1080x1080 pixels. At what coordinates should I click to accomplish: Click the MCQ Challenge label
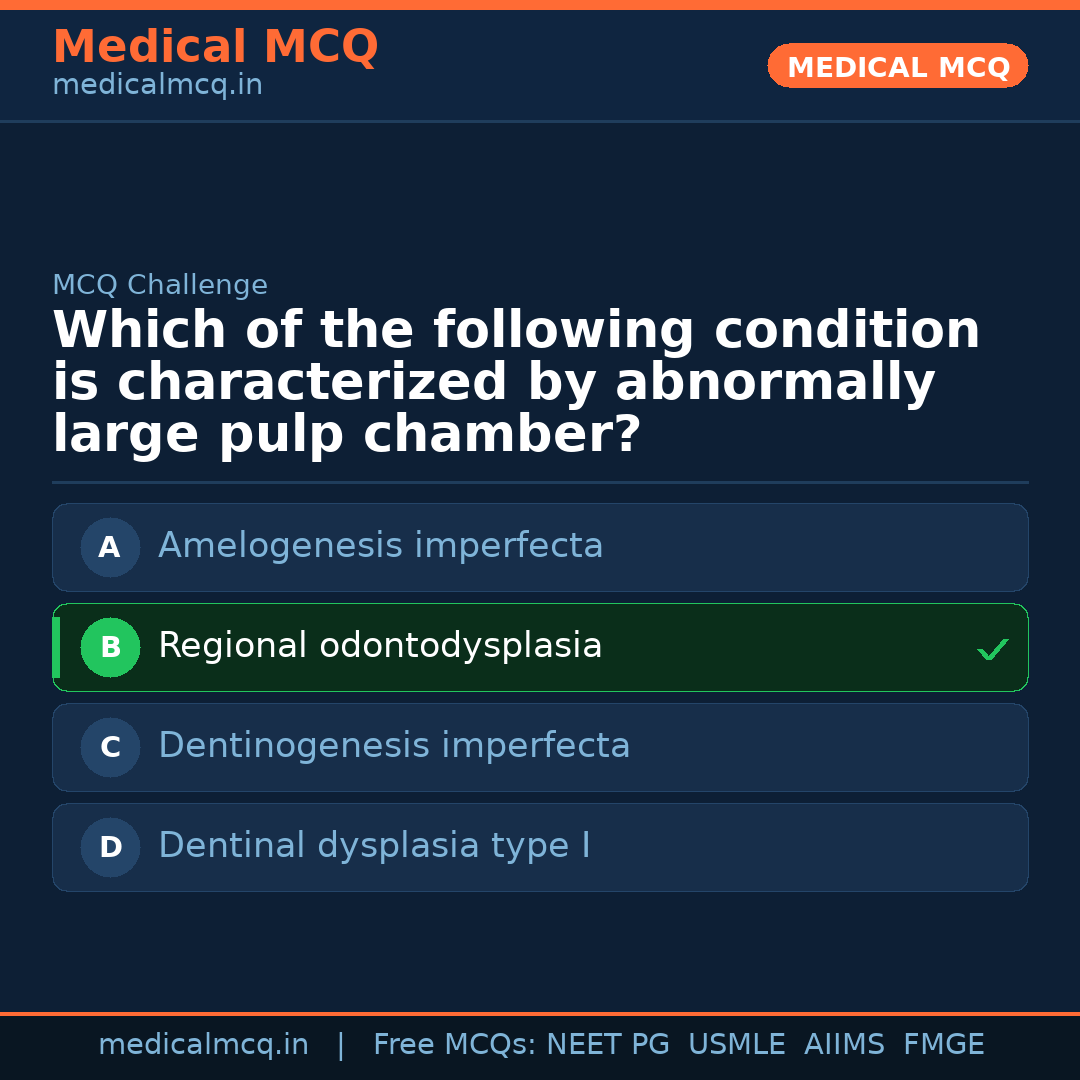(160, 285)
